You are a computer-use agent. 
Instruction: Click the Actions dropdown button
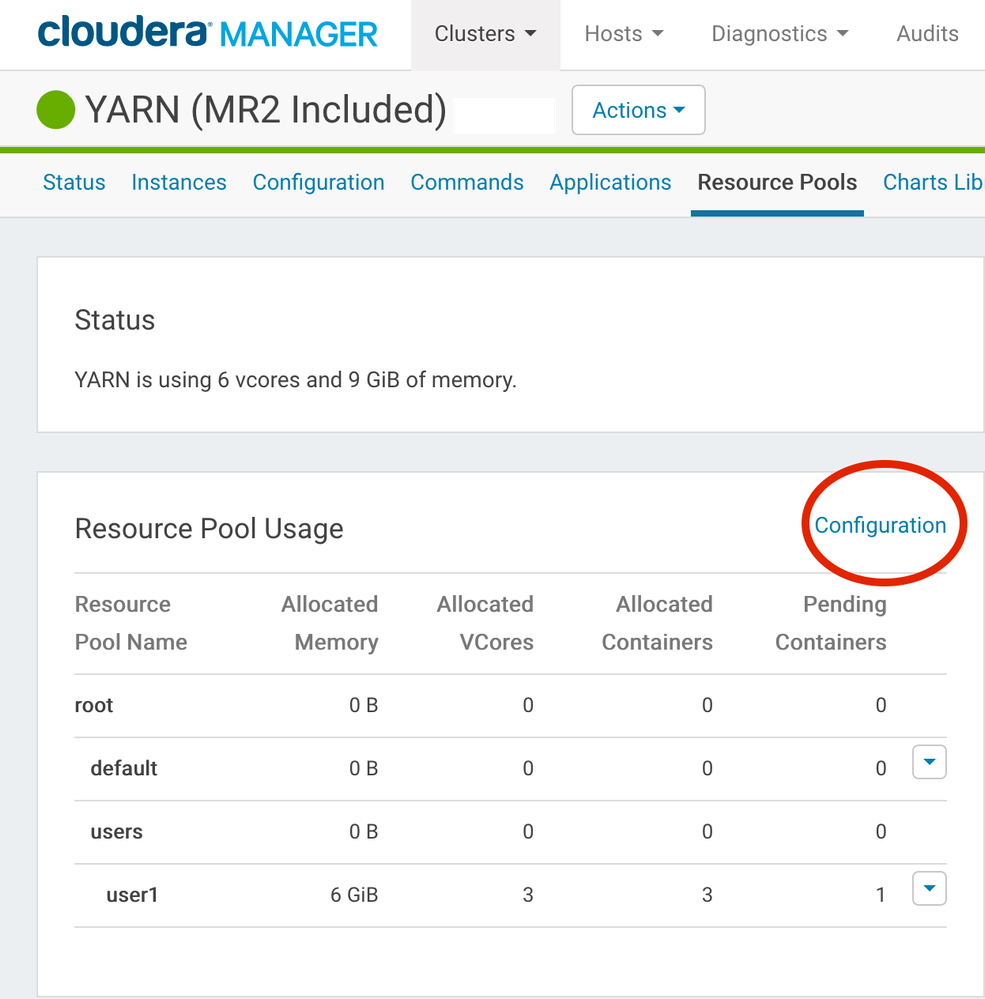click(x=638, y=110)
